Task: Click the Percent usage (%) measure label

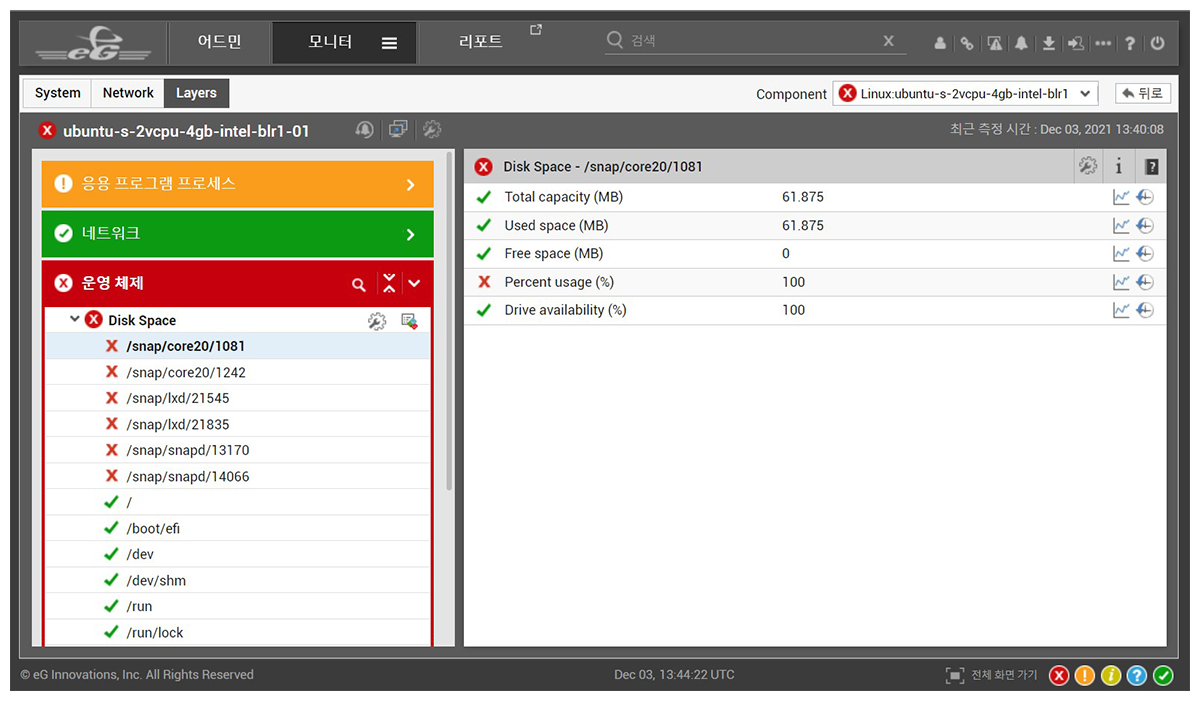Action: (x=559, y=282)
